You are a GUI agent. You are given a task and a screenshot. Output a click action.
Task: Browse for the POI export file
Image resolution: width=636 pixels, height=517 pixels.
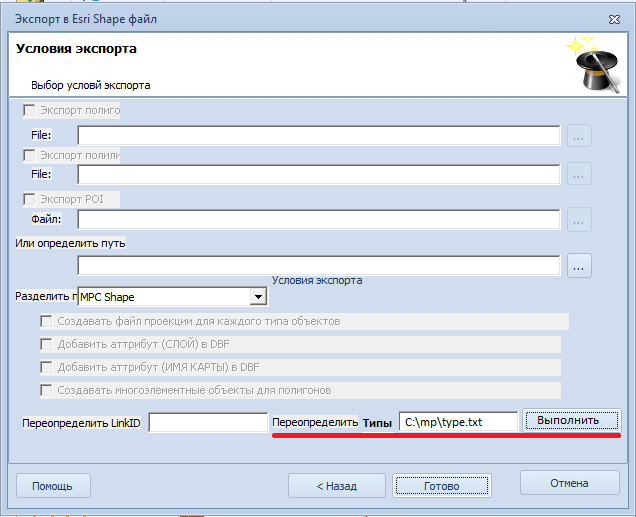tap(579, 219)
